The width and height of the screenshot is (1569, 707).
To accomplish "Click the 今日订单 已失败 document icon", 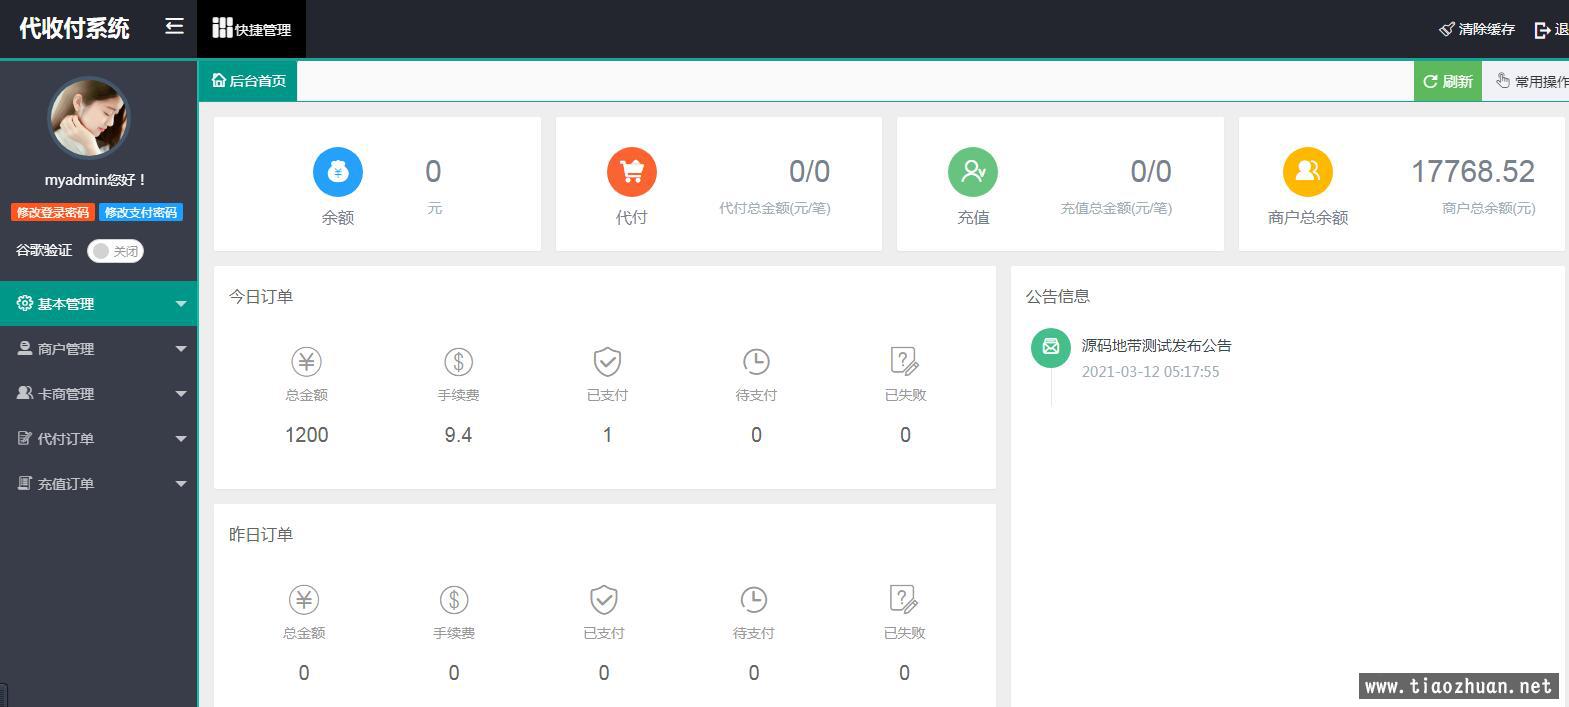I will (904, 361).
